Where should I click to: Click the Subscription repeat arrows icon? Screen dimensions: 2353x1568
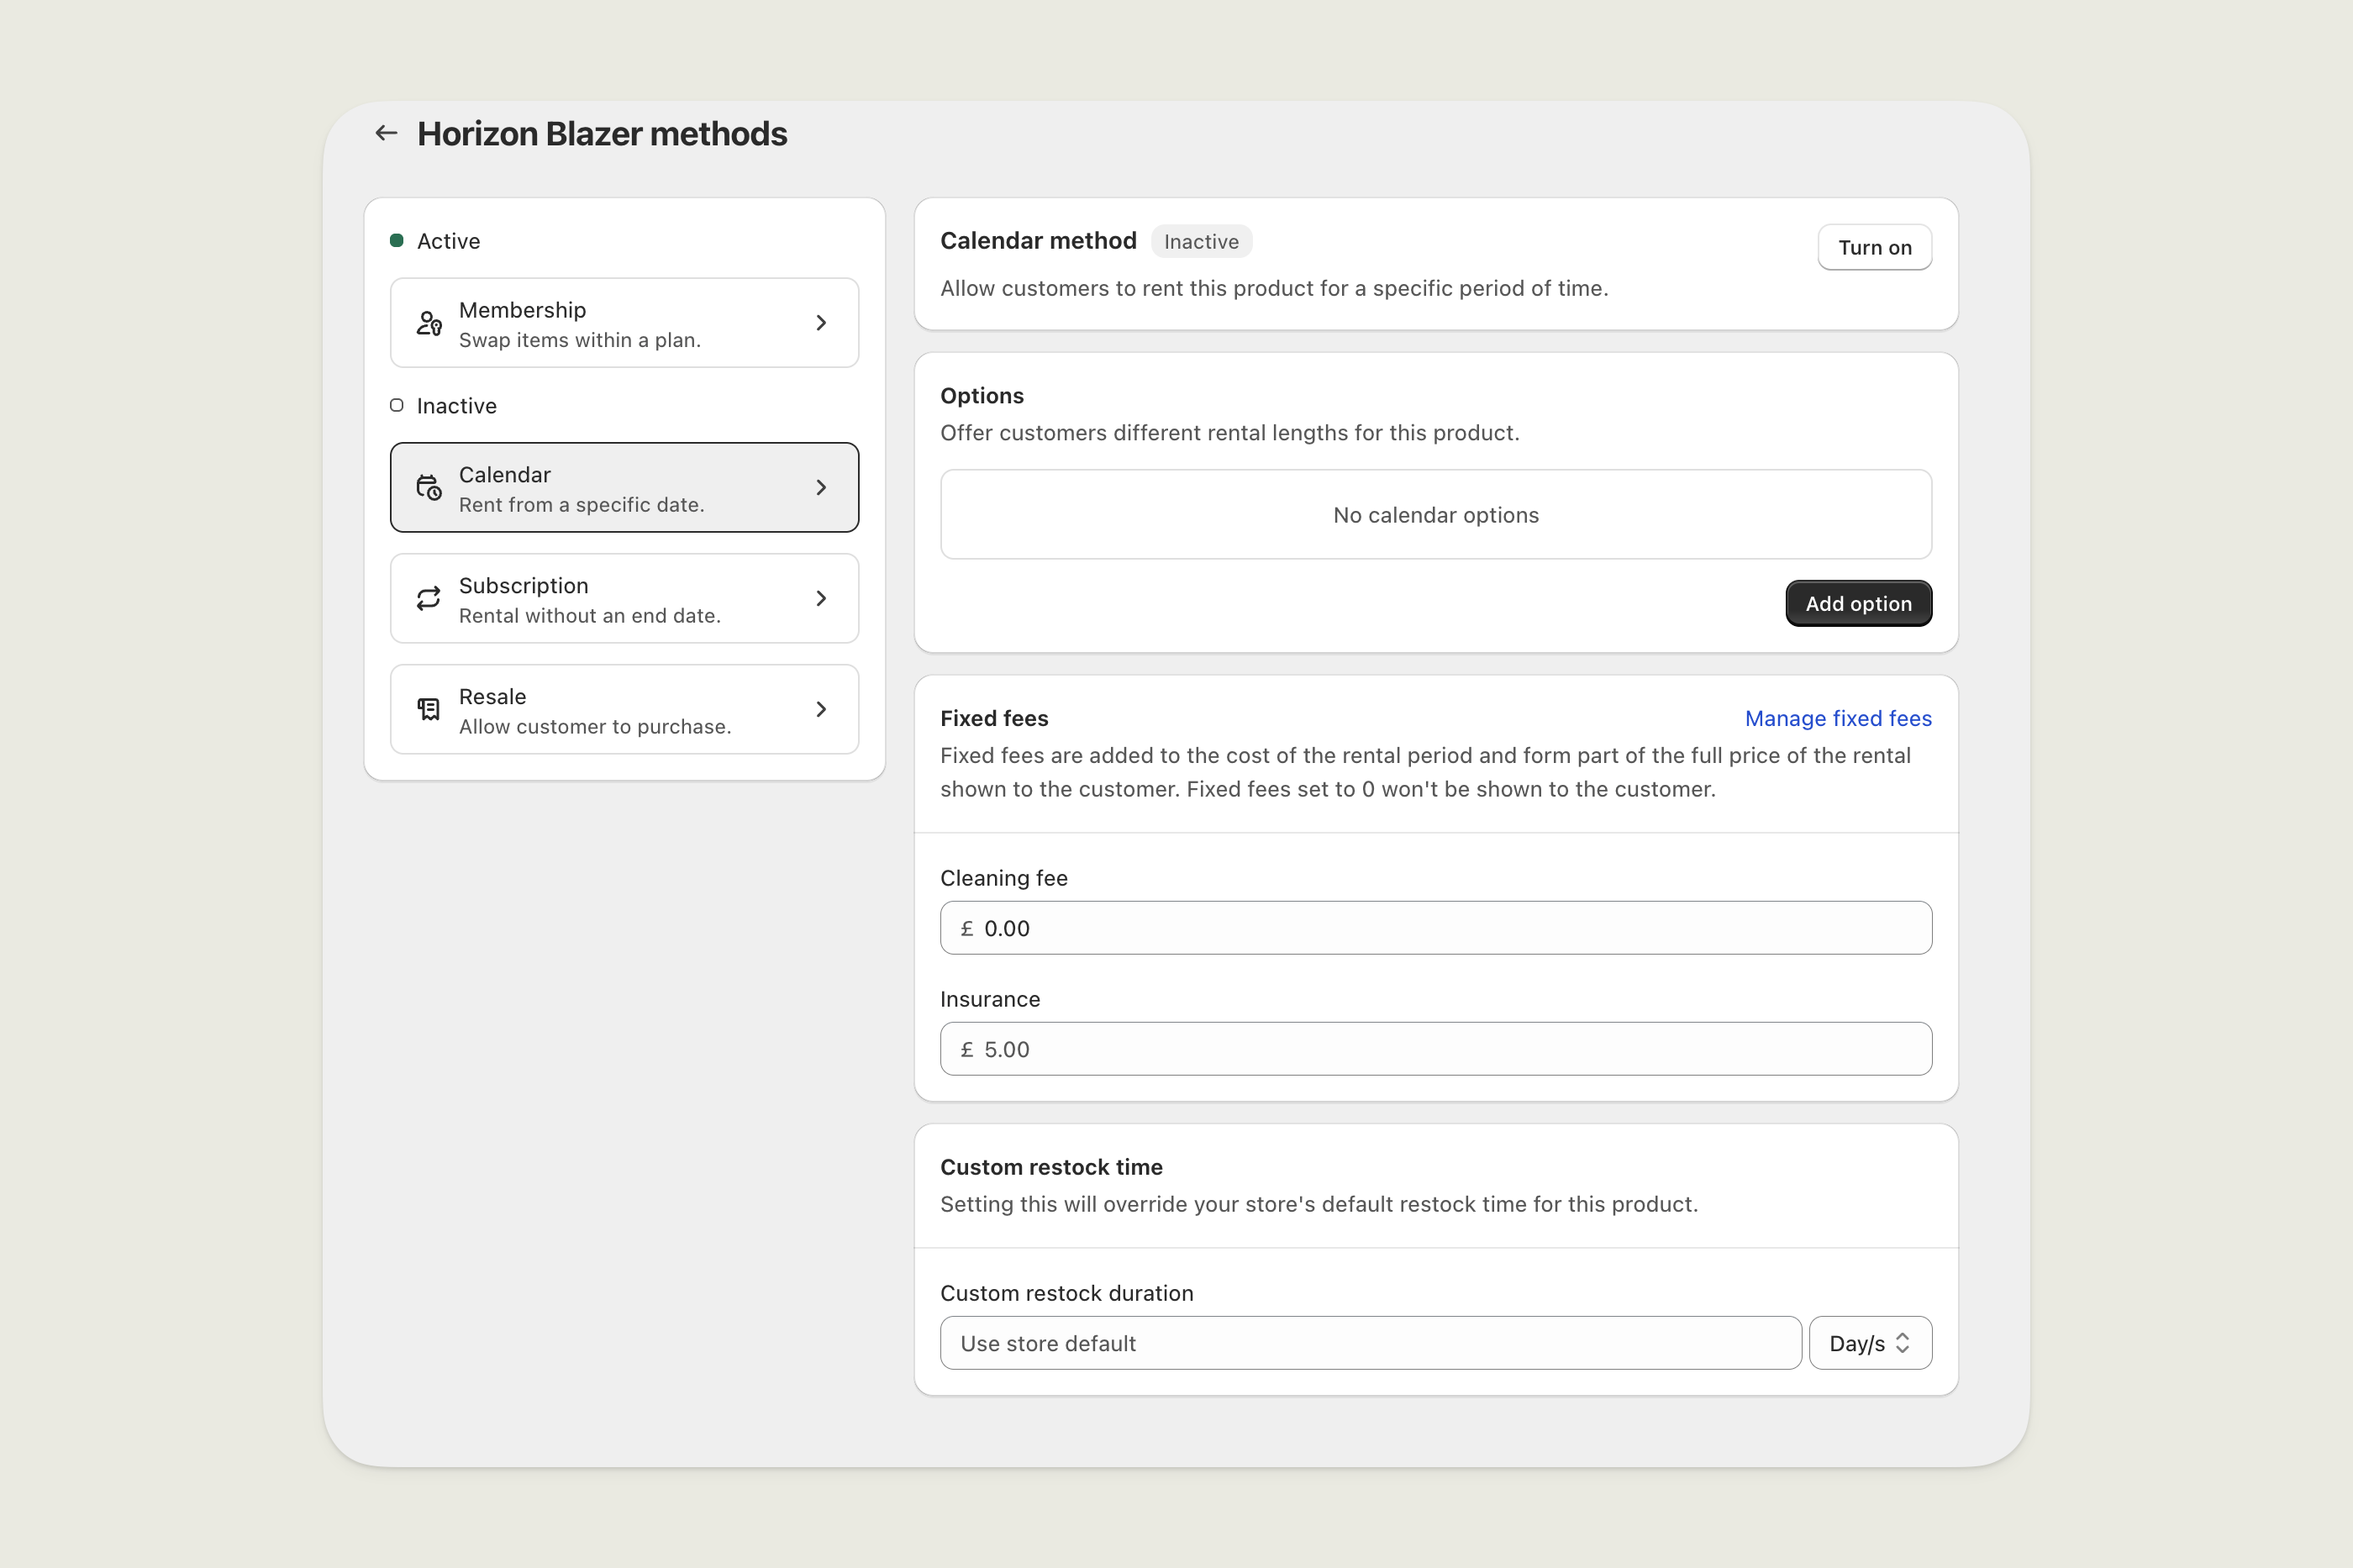click(429, 599)
